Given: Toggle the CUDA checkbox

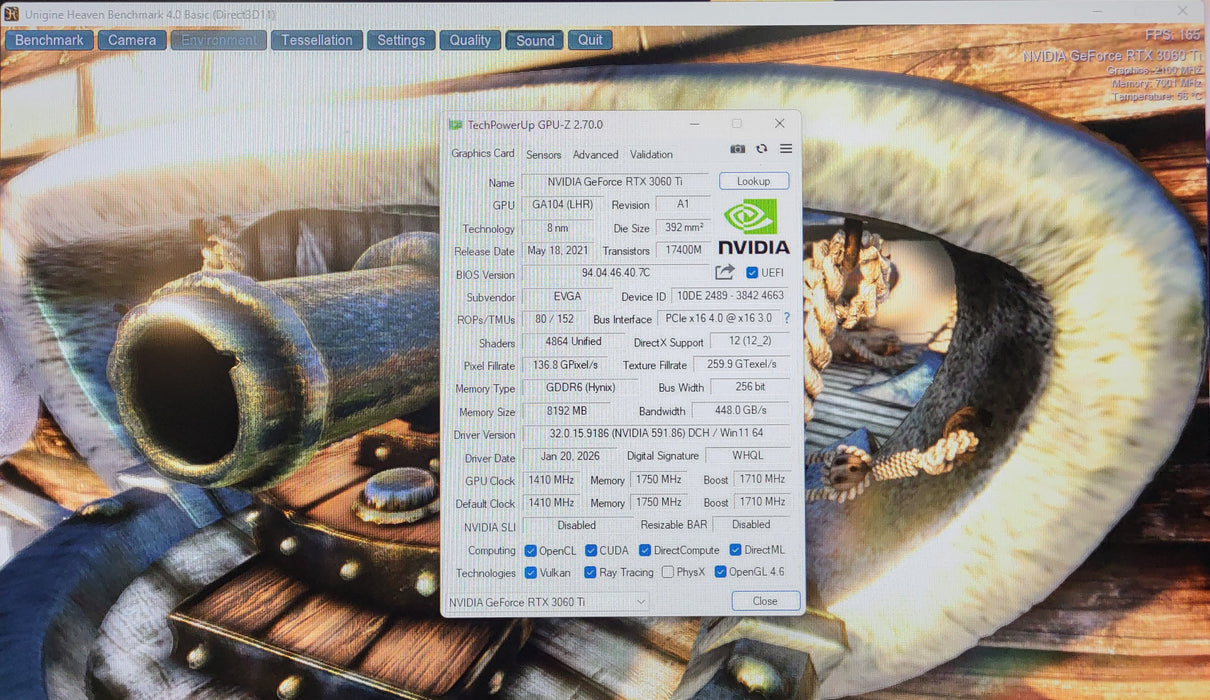Looking at the screenshot, I should click(x=591, y=551).
